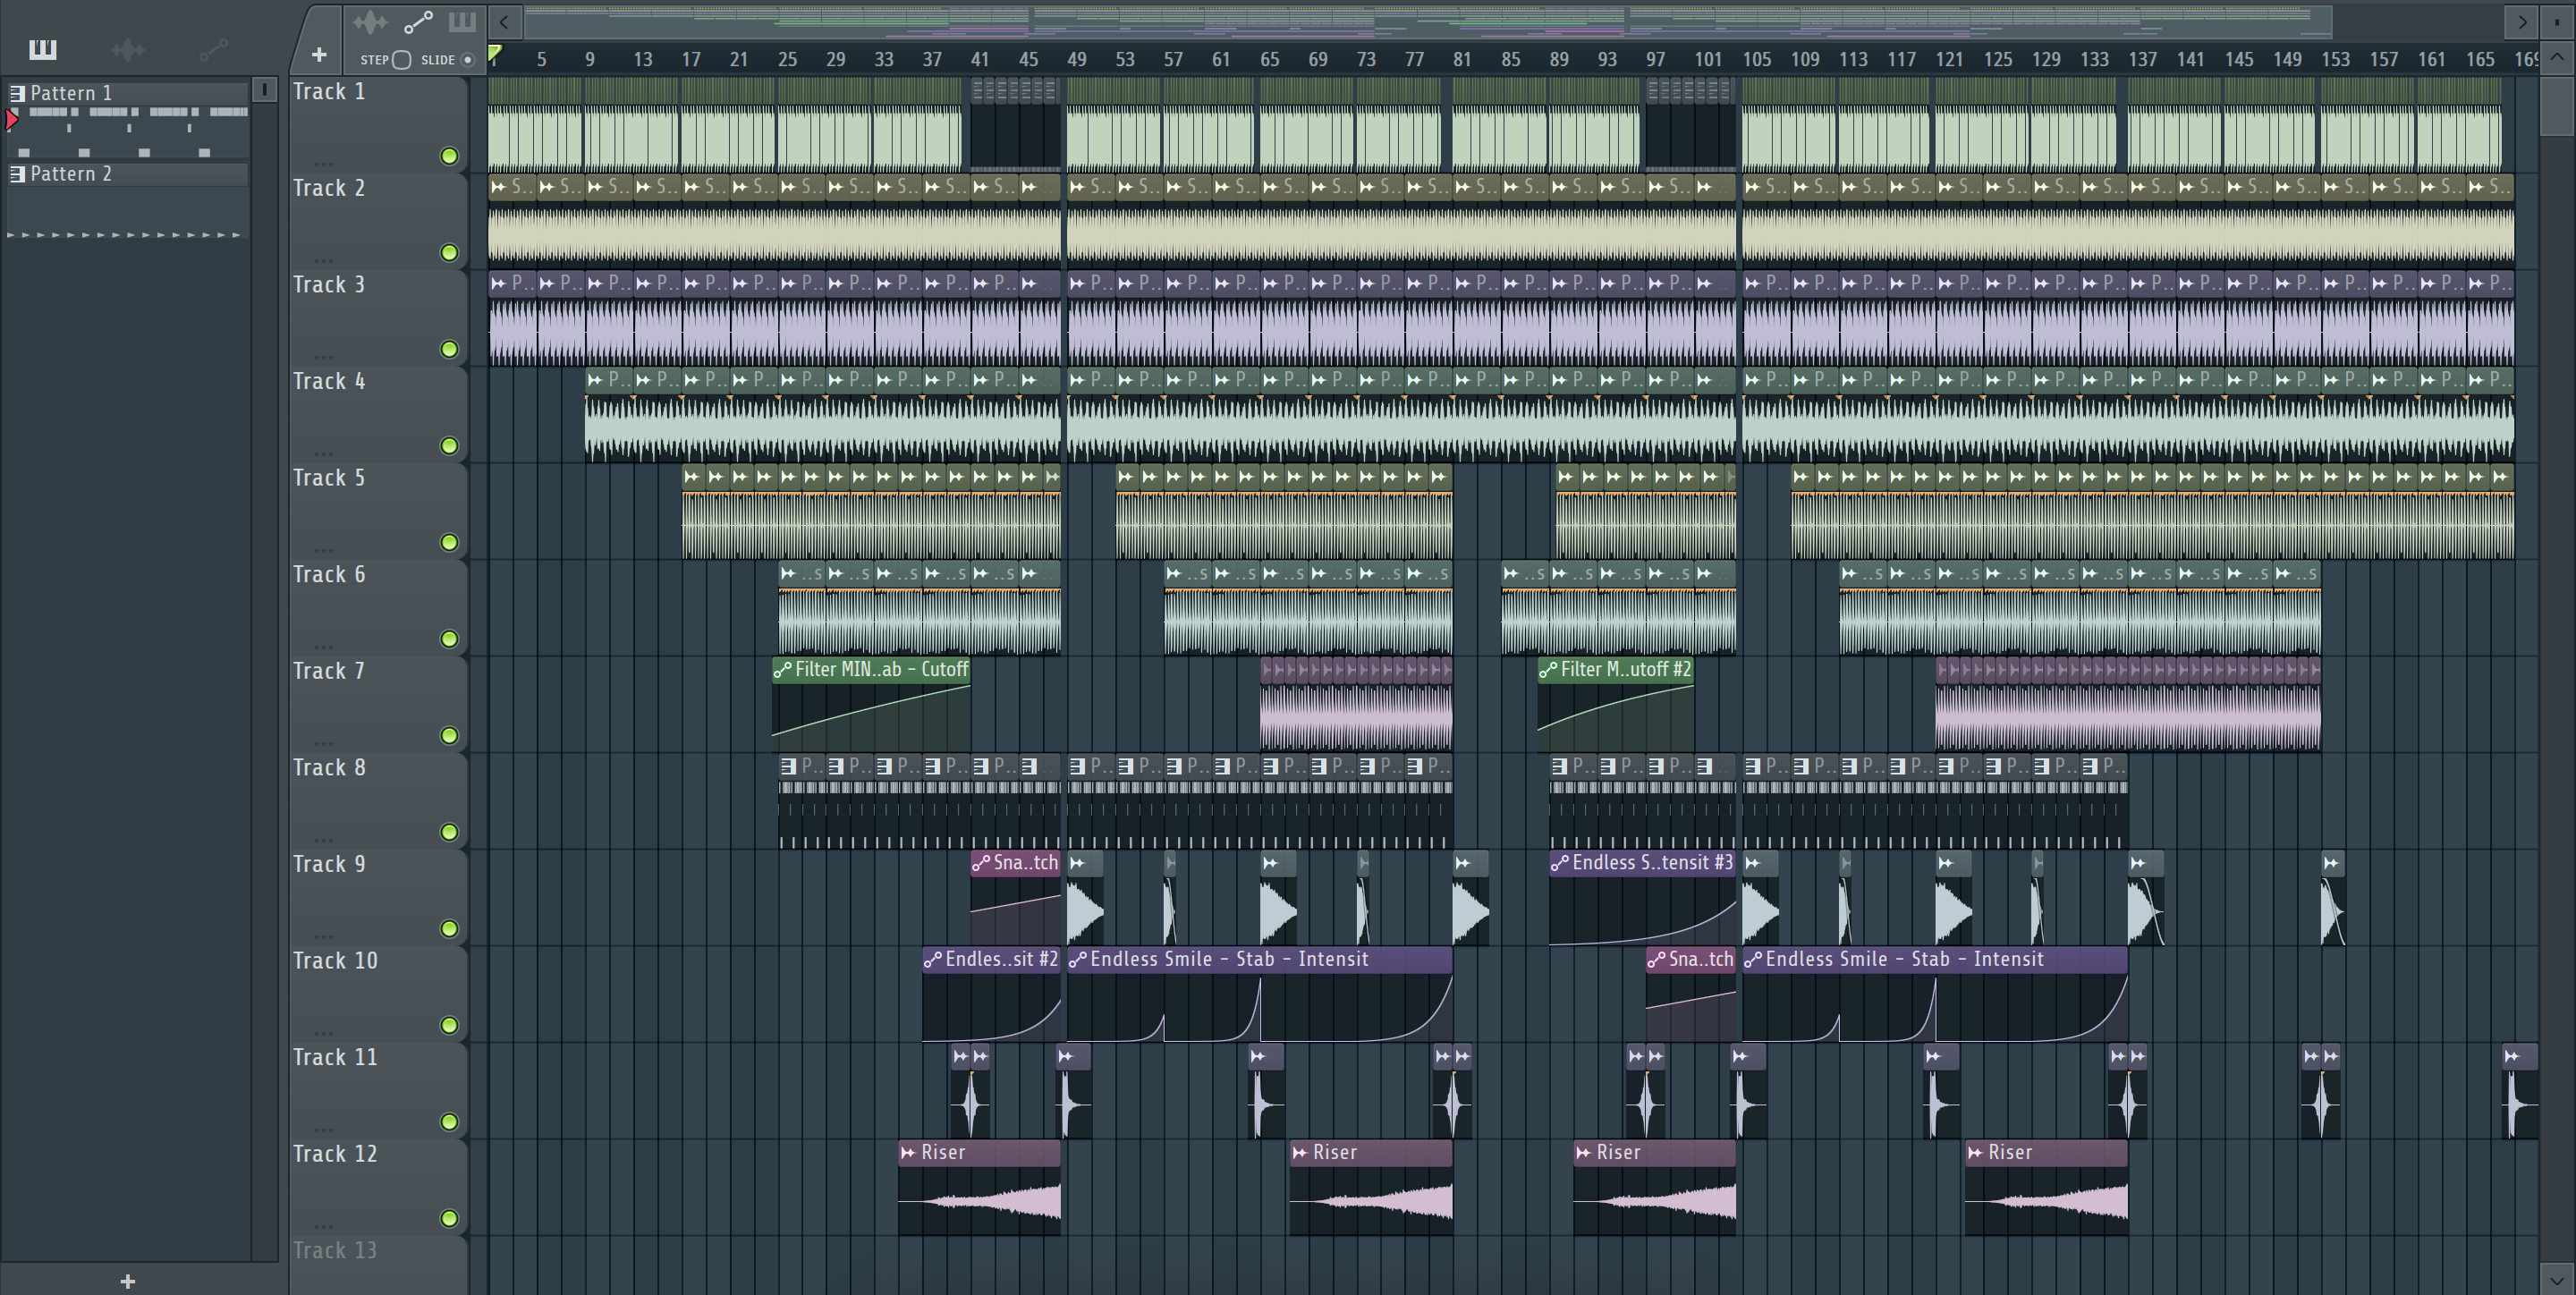This screenshot has width=2576, height=1295.
Task: Enable the STEP editing mode checkbox
Action: click(x=402, y=60)
